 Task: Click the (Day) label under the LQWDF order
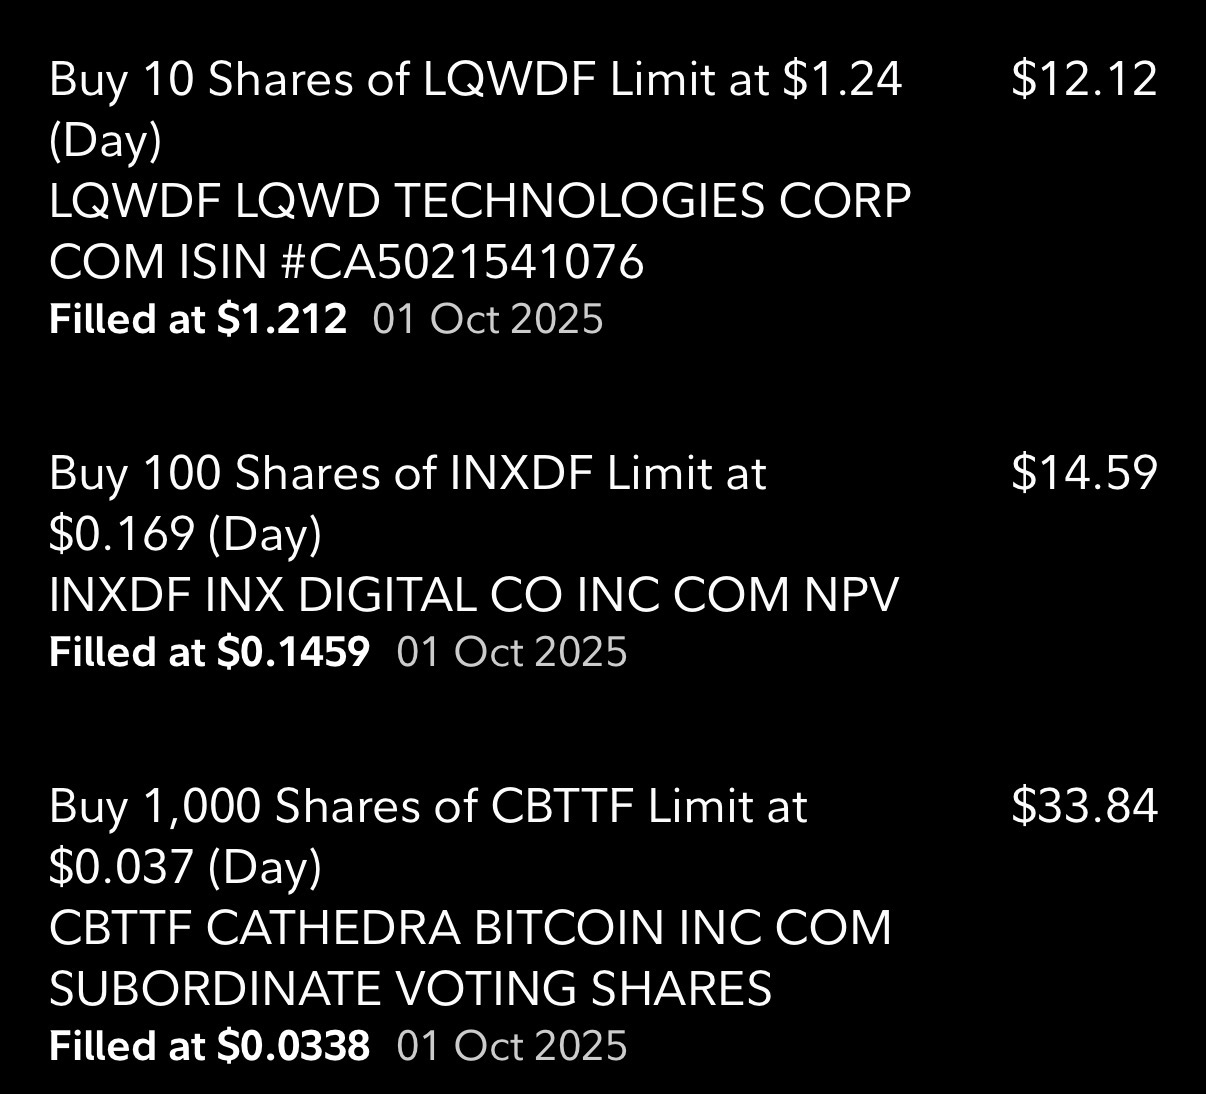105,140
